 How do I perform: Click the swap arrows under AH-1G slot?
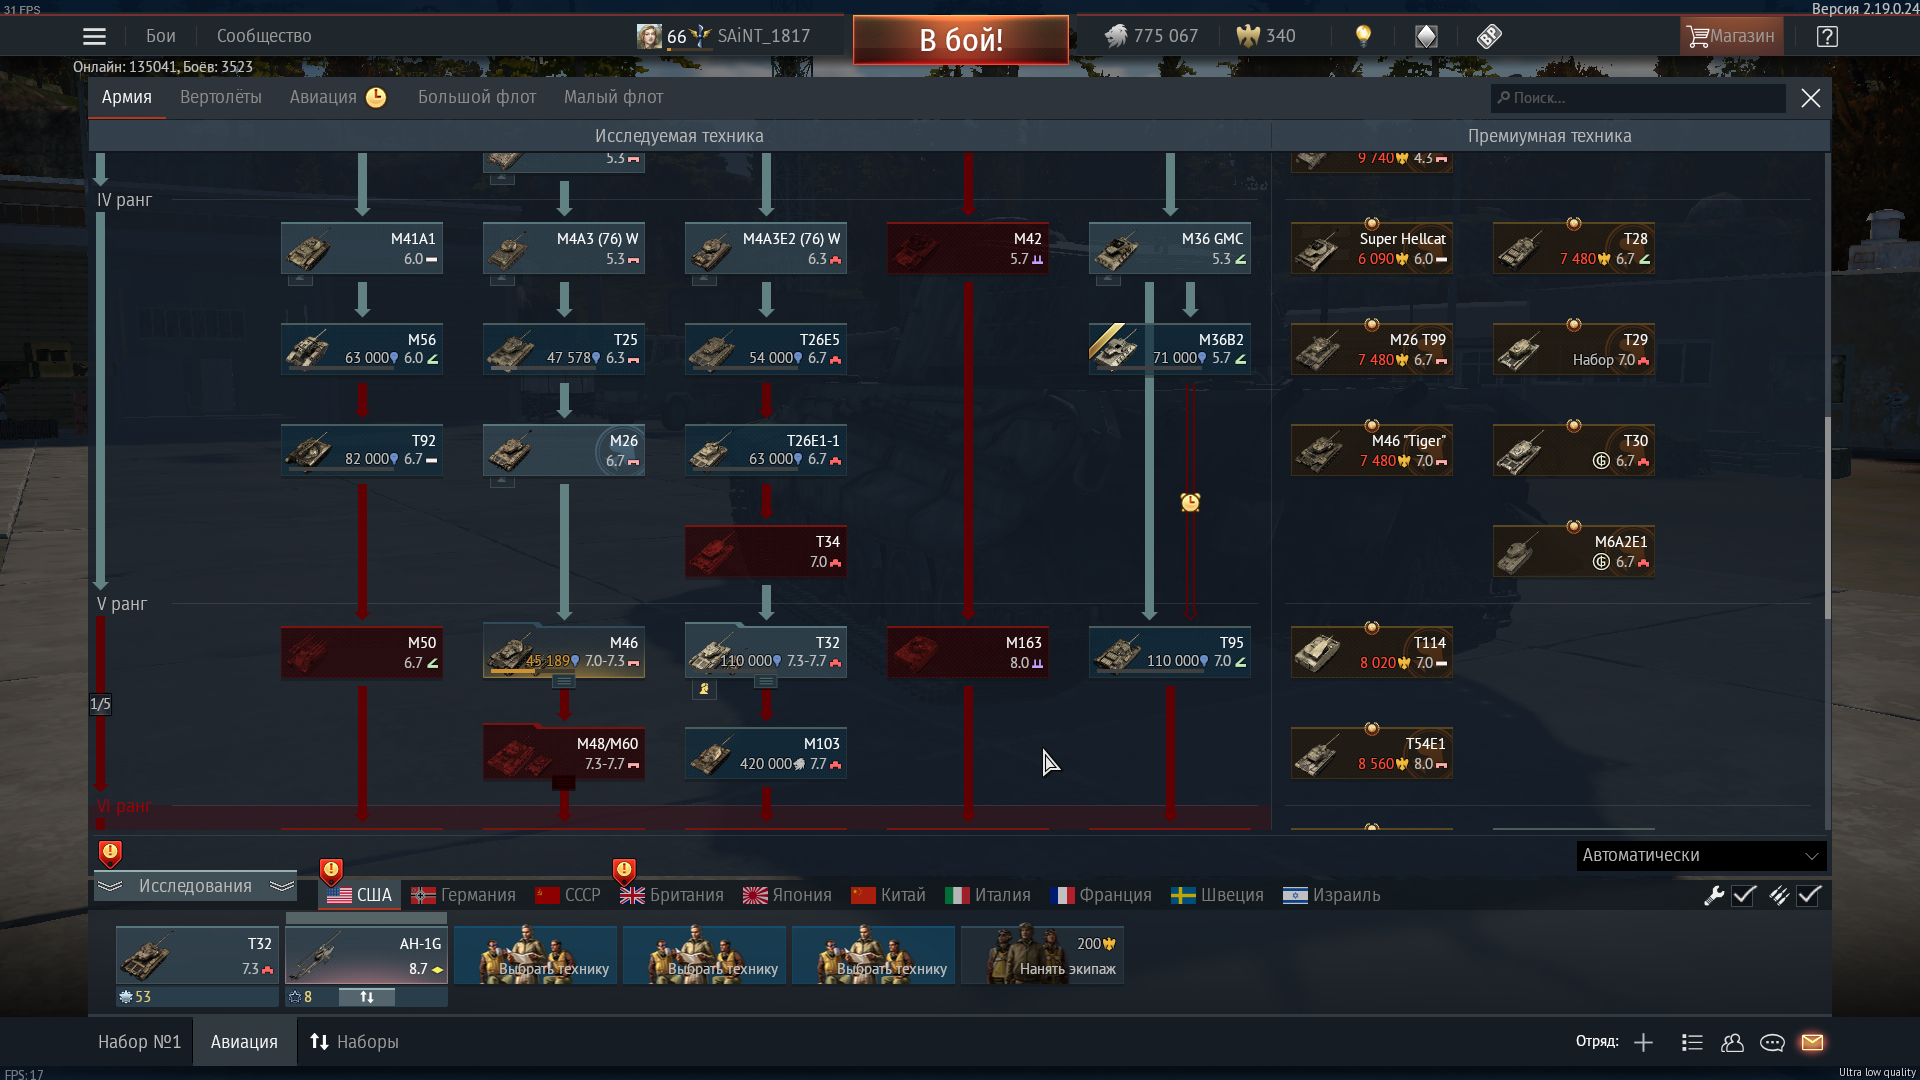(367, 997)
